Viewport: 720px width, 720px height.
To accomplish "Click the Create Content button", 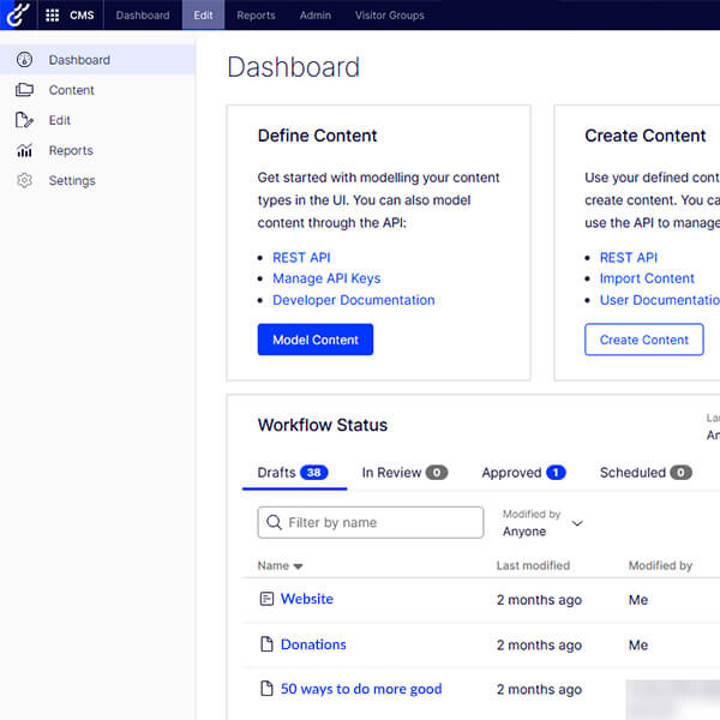I will click(644, 340).
